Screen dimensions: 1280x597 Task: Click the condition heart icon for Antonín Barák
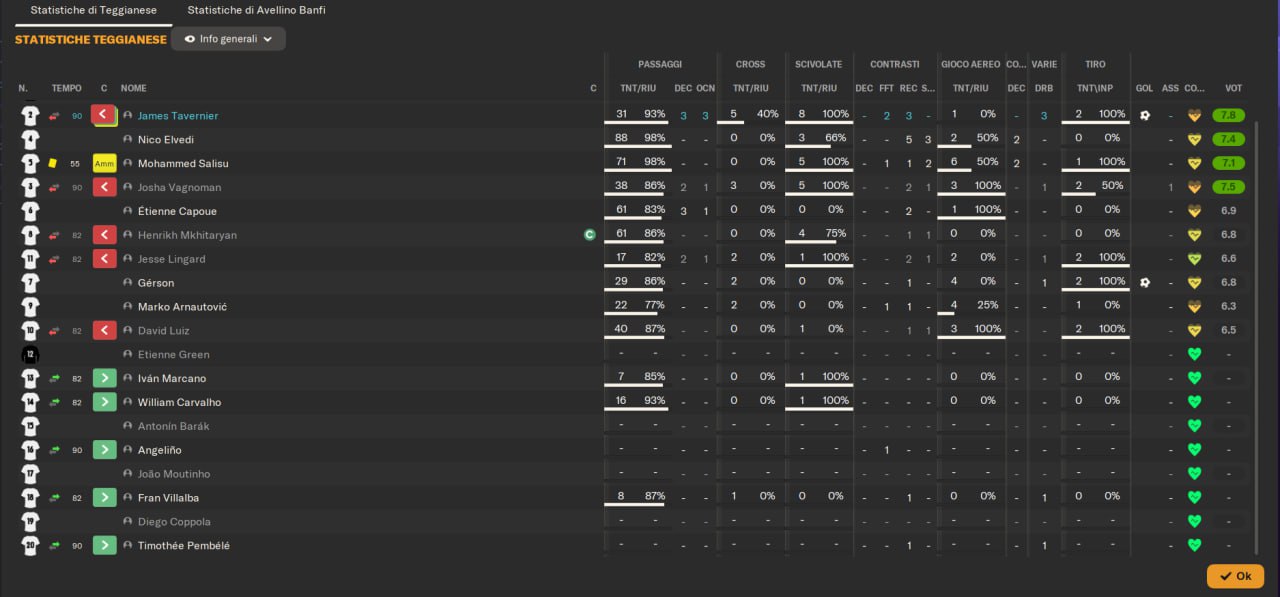(1193, 426)
